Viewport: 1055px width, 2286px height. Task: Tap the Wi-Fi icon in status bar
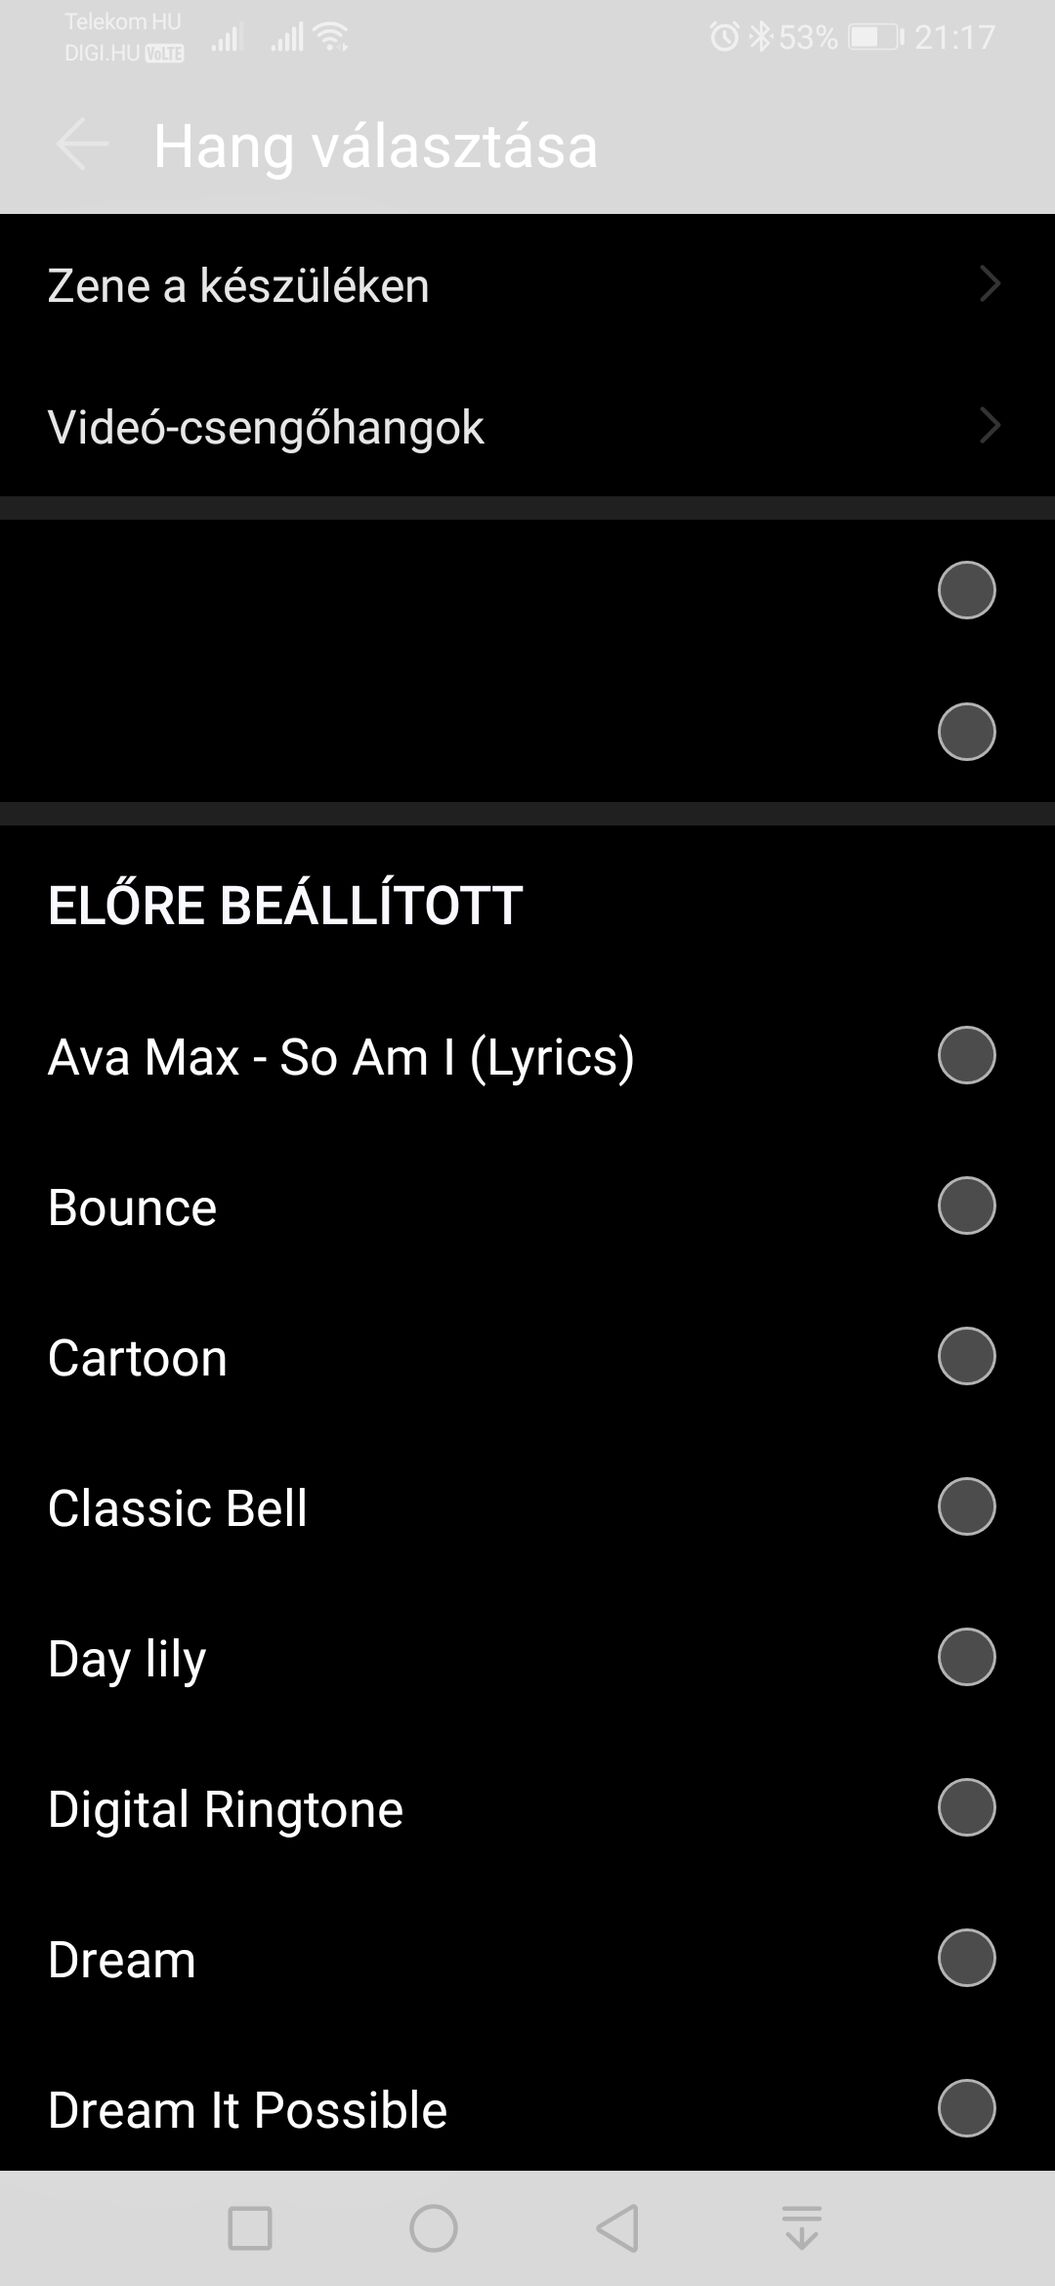[x=331, y=37]
